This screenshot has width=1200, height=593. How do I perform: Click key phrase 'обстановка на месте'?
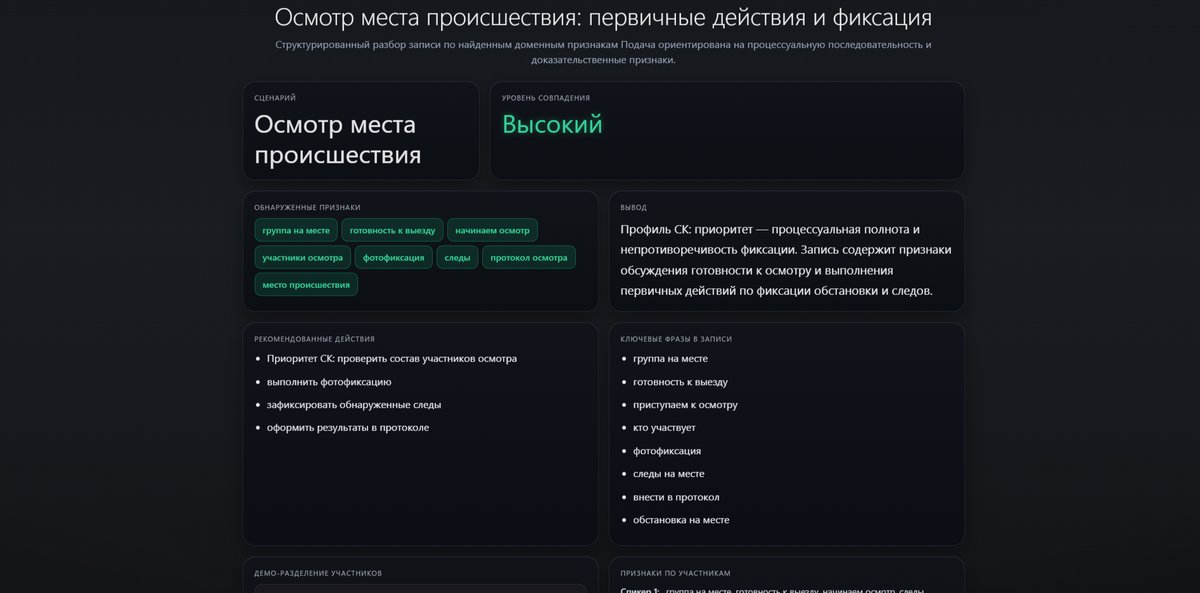click(681, 520)
